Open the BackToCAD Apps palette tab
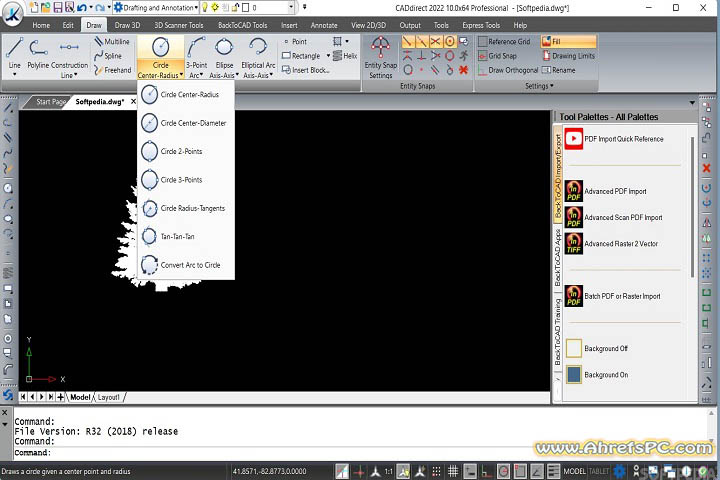The height and width of the screenshot is (480, 720). [557, 257]
